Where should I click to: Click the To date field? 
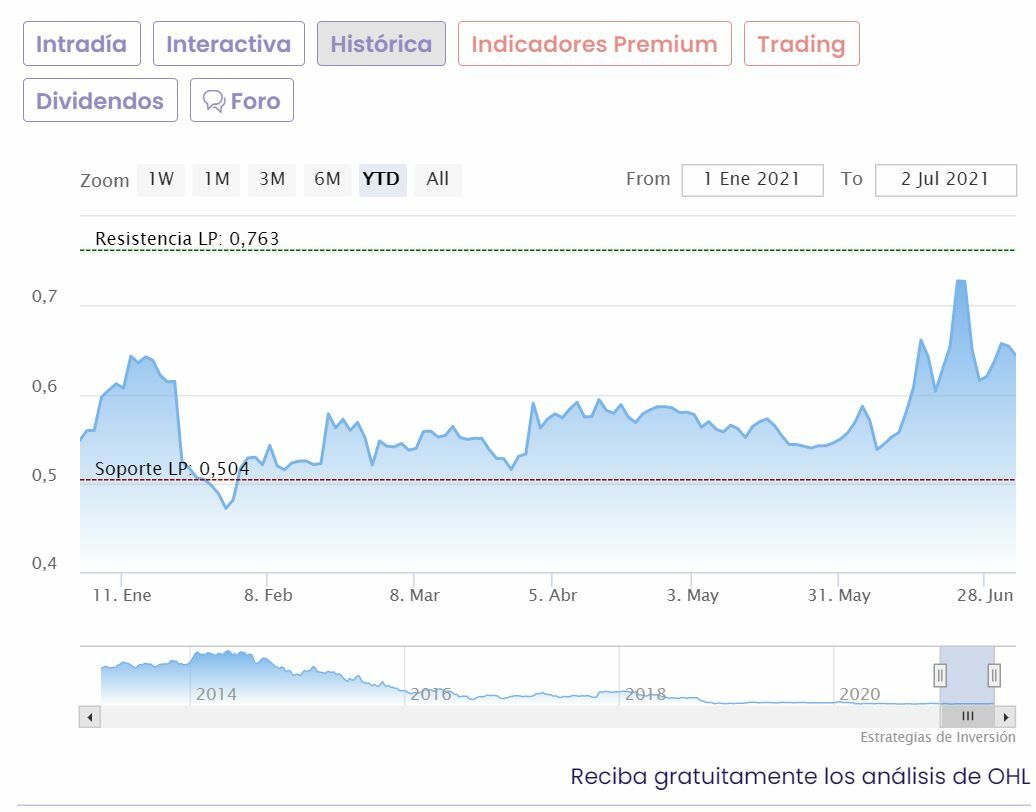tap(945, 179)
